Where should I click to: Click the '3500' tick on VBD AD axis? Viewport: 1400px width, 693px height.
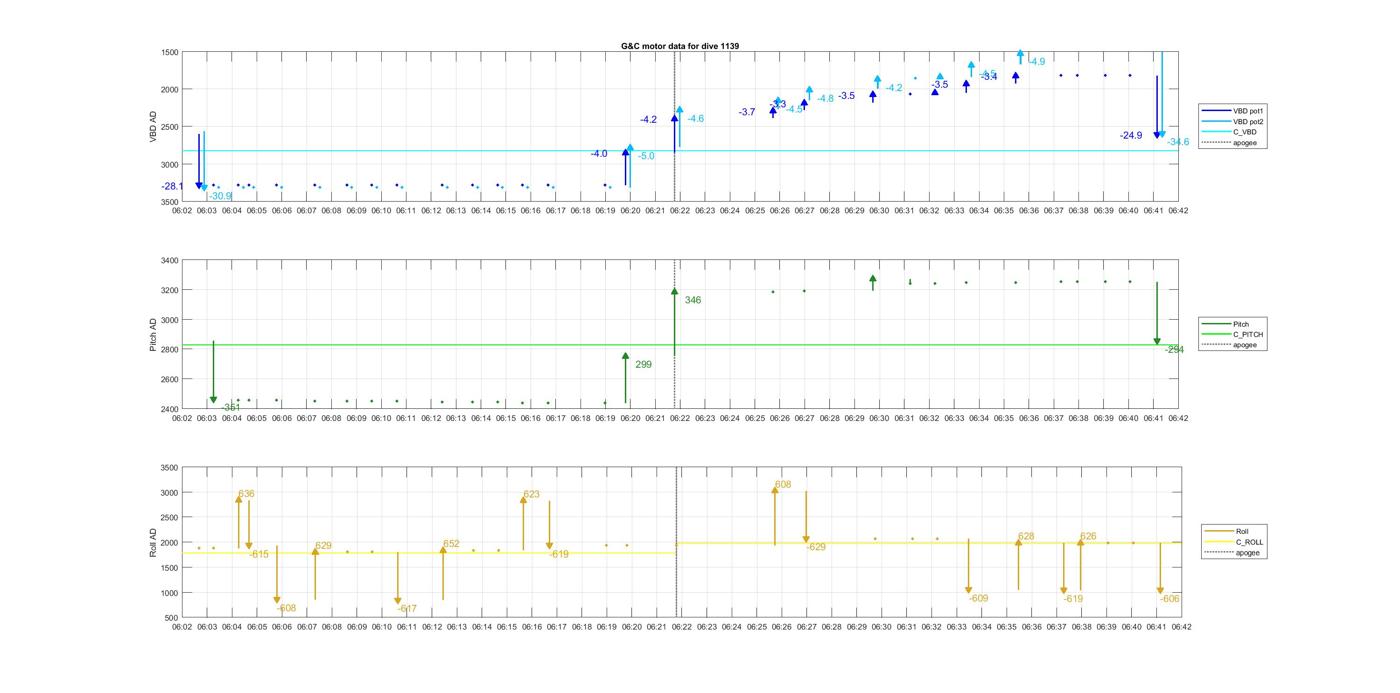coord(170,202)
